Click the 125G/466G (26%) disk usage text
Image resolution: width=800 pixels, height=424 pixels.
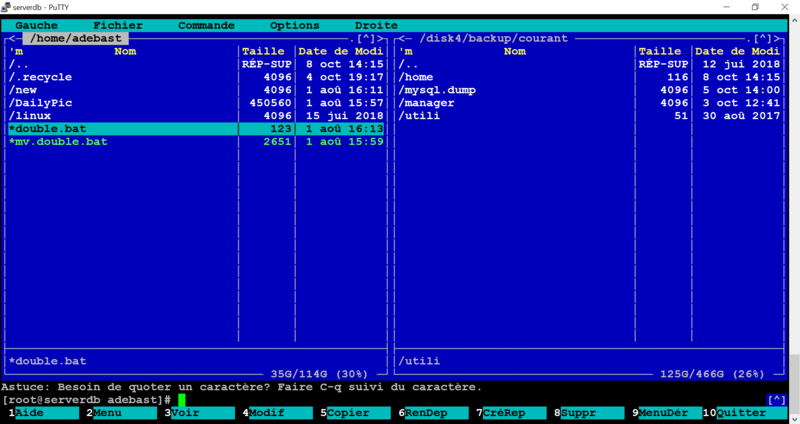[712, 375]
